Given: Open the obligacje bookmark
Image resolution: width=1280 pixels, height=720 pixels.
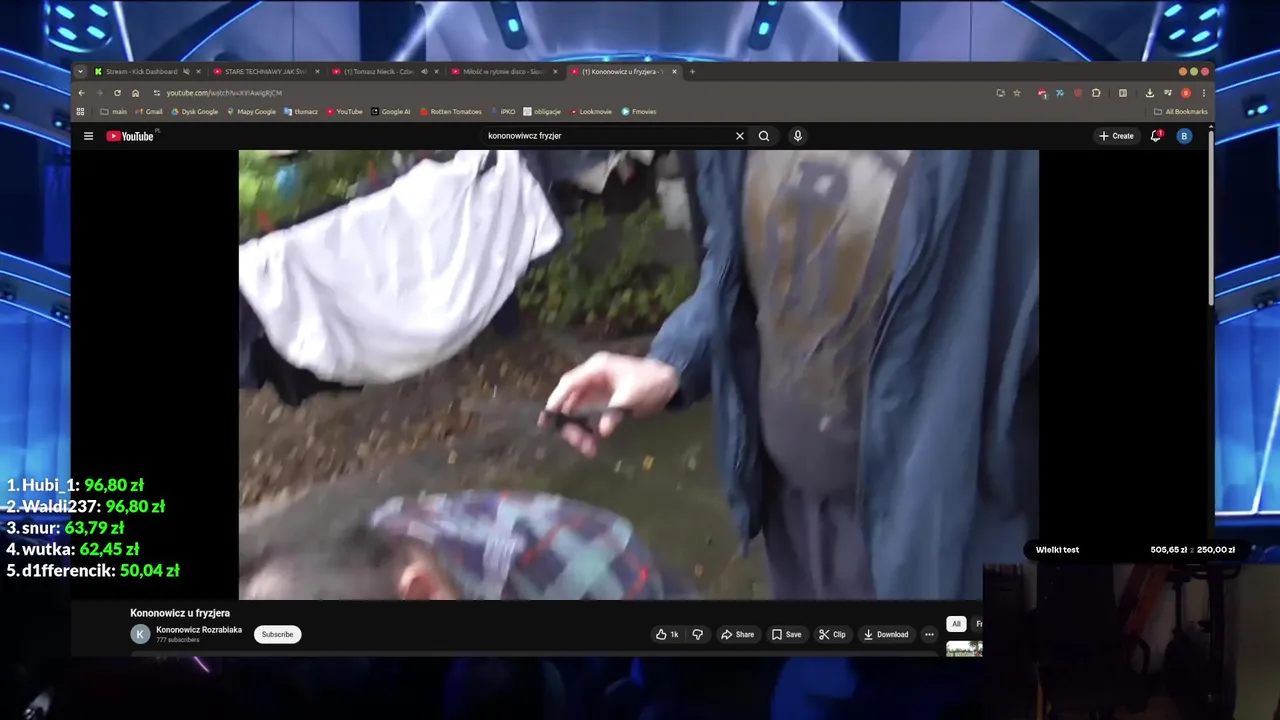Looking at the screenshot, I should click(542, 112).
